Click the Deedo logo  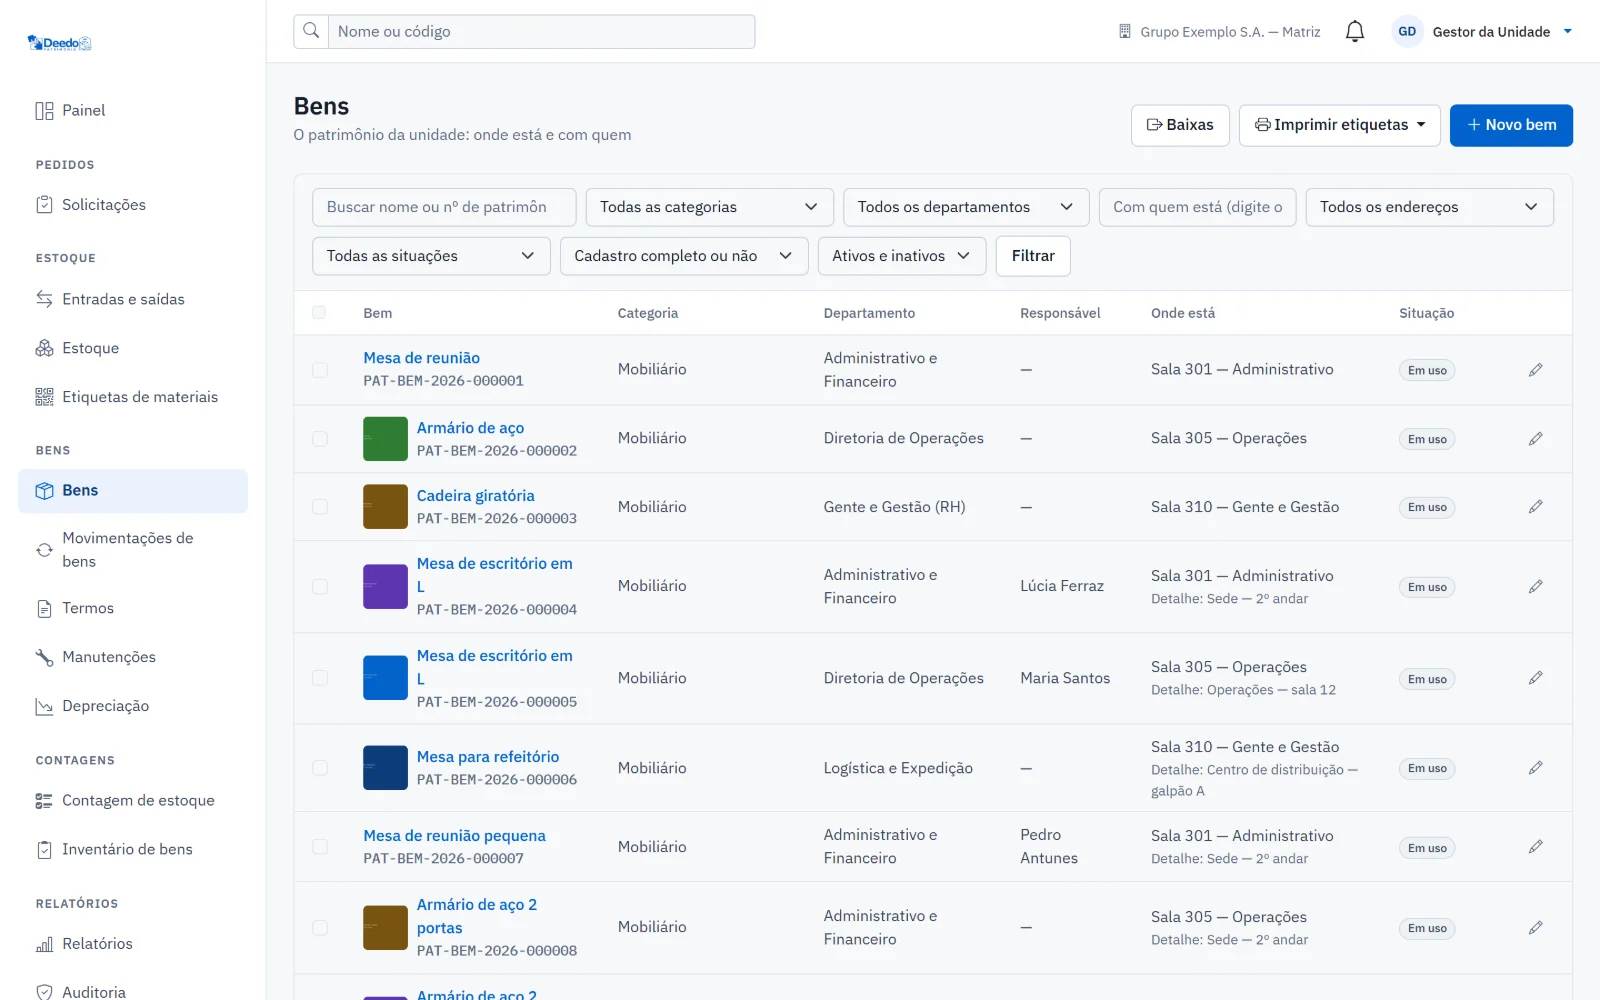click(x=60, y=43)
